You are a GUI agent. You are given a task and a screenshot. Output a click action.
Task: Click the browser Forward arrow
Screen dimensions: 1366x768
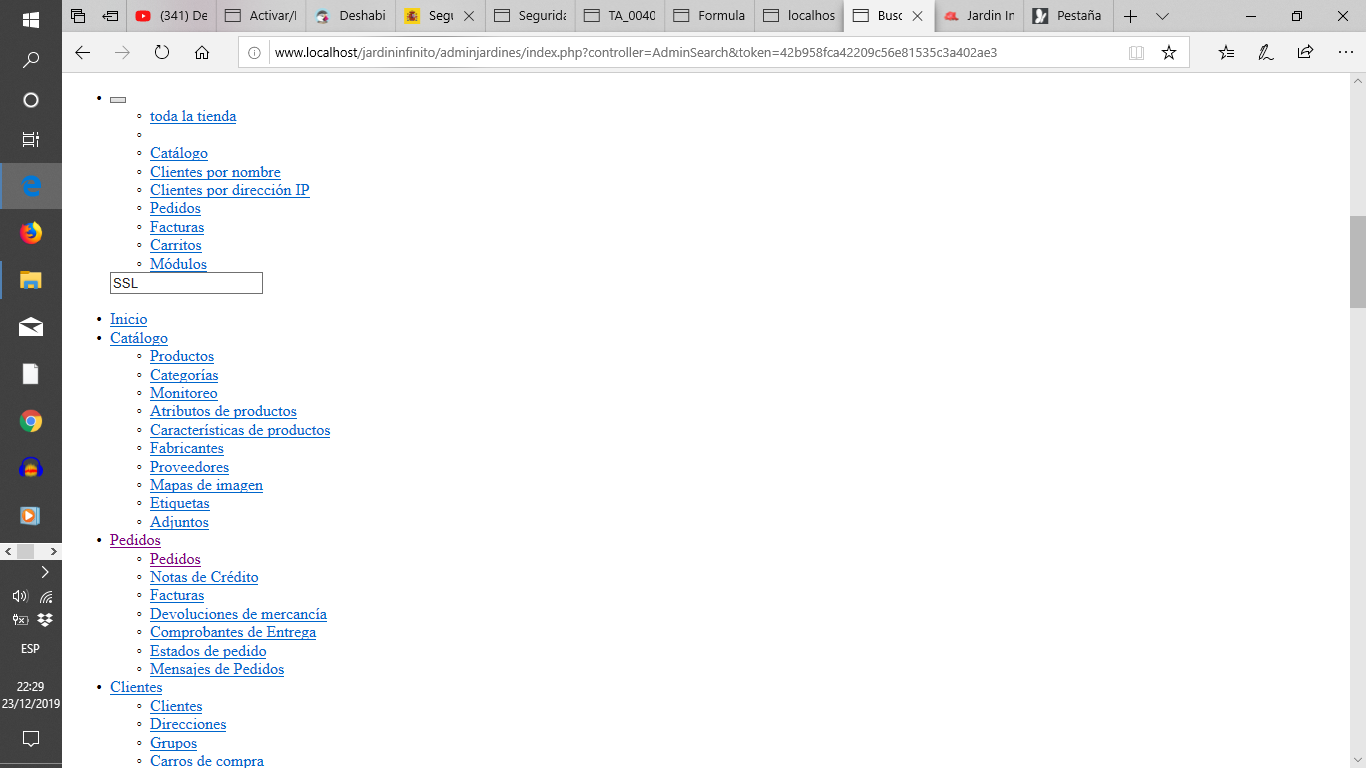[123, 53]
